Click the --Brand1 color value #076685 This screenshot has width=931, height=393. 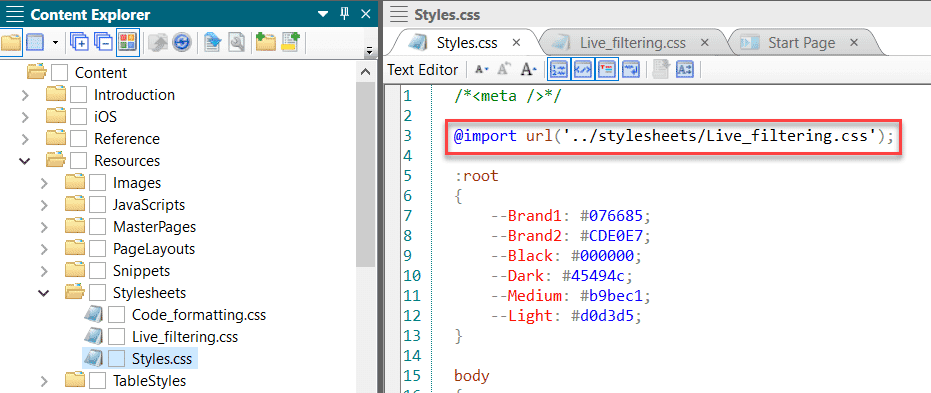(611, 215)
